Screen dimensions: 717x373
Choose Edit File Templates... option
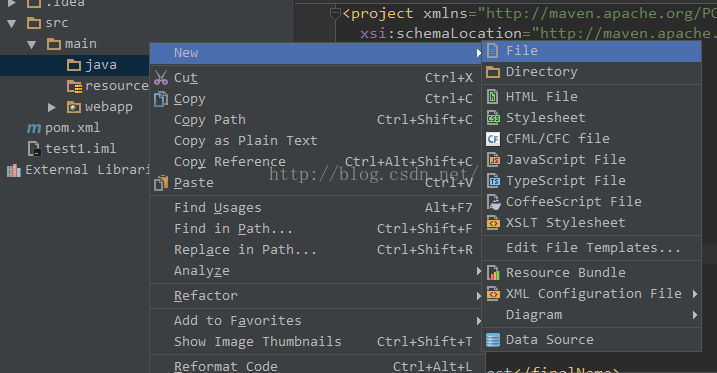(592, 248)
